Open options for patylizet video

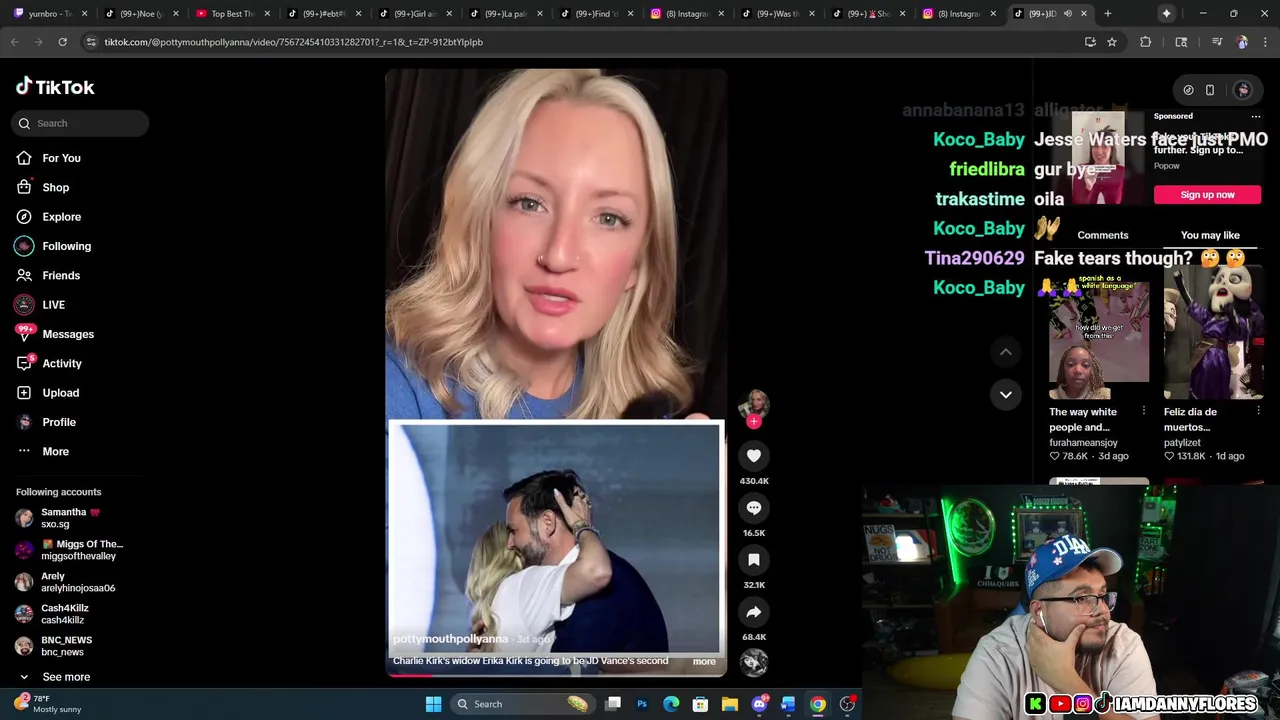coord(1258,411)
